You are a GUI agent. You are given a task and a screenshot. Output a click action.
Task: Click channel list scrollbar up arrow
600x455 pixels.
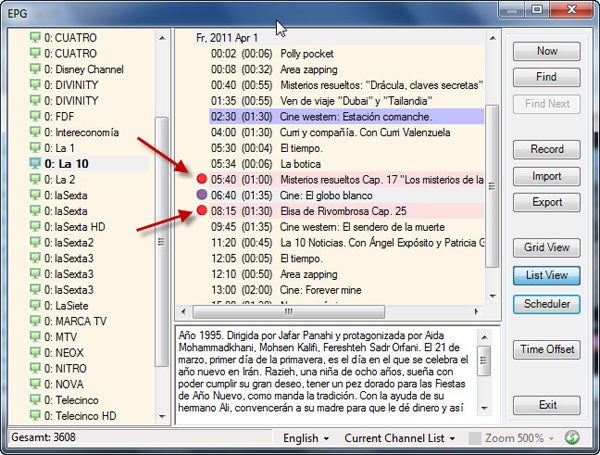tap(162, 38)
